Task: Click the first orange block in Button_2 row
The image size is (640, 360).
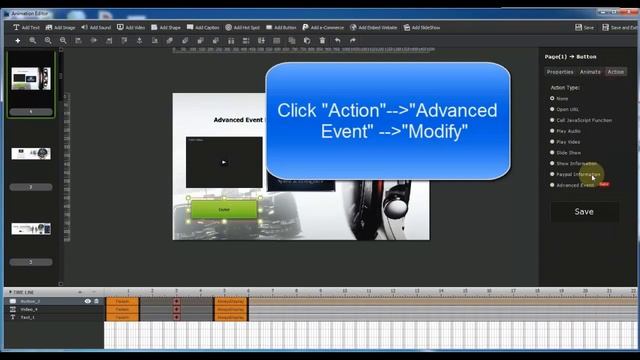Action: pyautogui.click(x=122, y=301)
